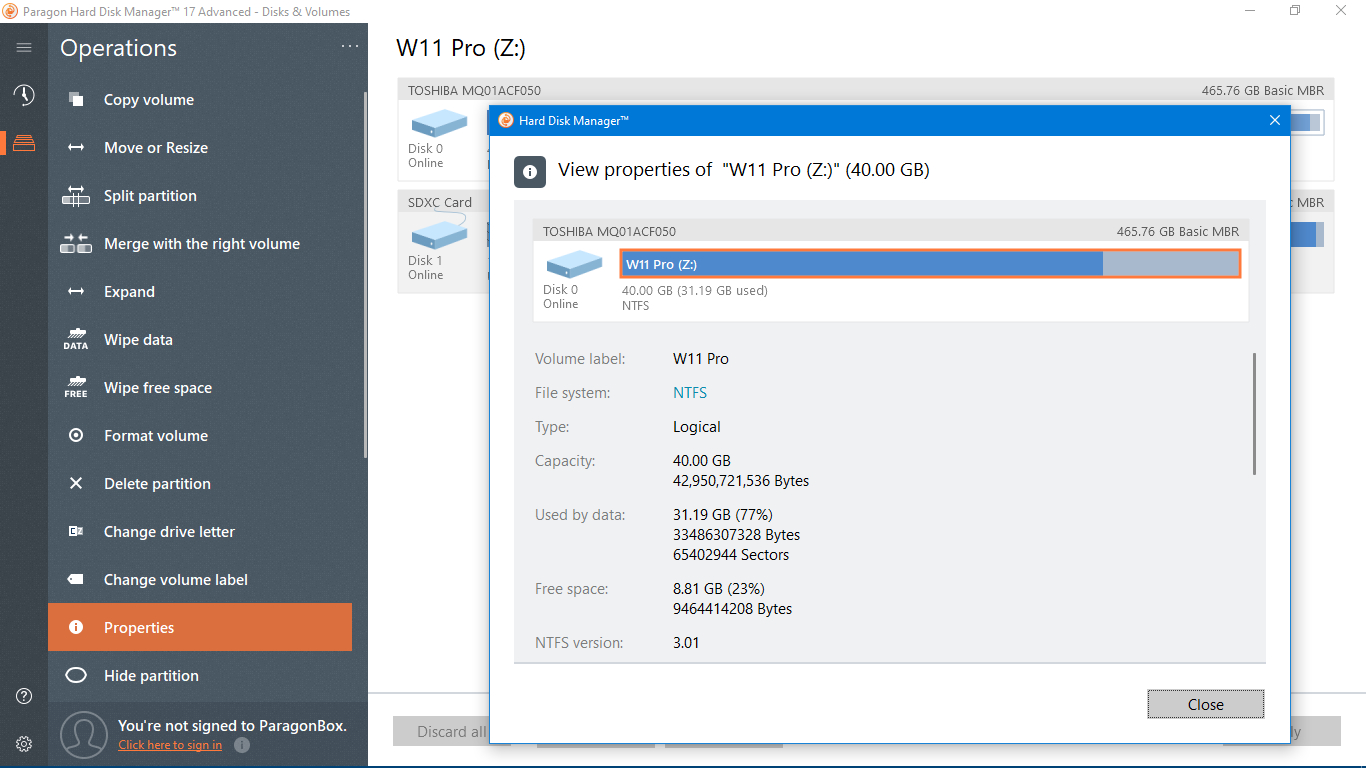Click the Merge with right volume icon
Viewport: 1366px width, 768px height.
[76, 243]
